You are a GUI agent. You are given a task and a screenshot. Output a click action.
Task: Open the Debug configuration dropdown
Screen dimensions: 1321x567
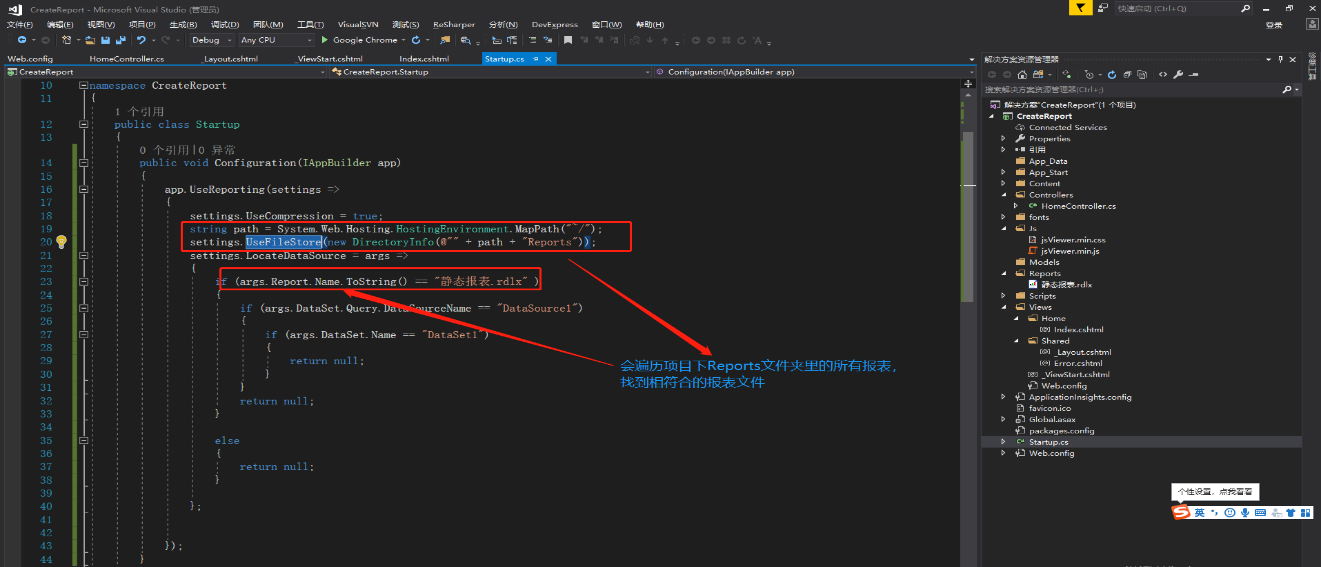(211, 40)
